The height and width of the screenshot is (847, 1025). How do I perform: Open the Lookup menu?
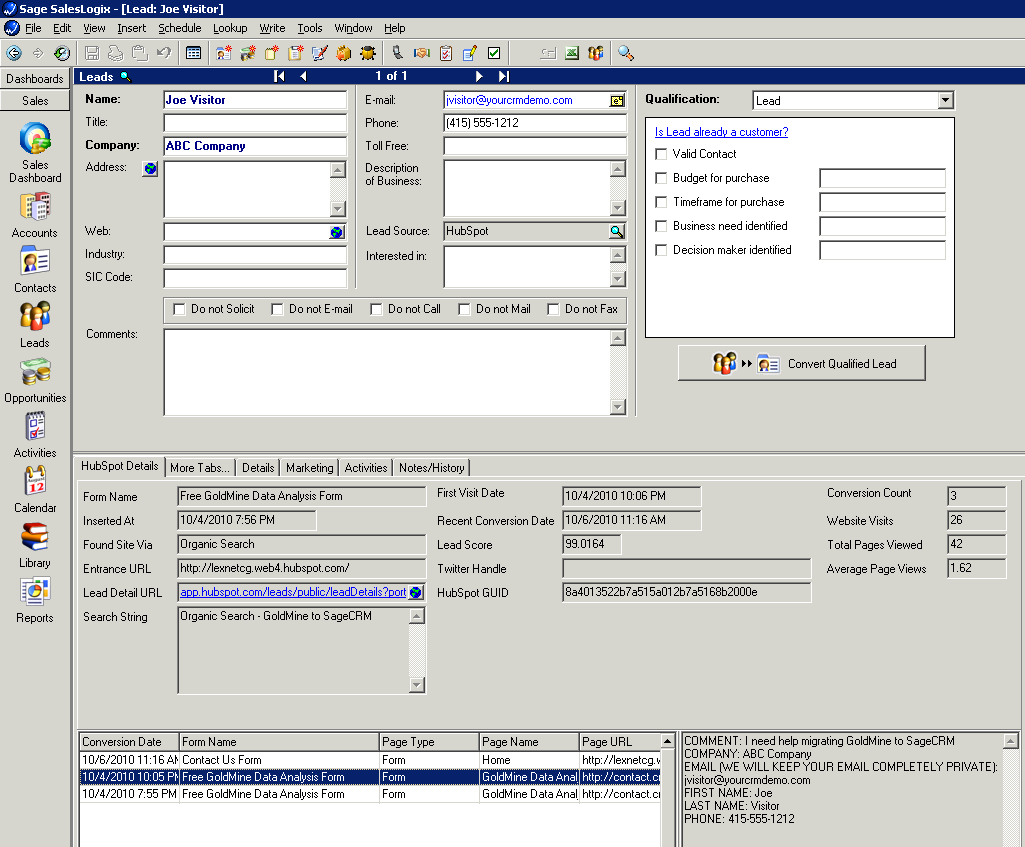230,28
